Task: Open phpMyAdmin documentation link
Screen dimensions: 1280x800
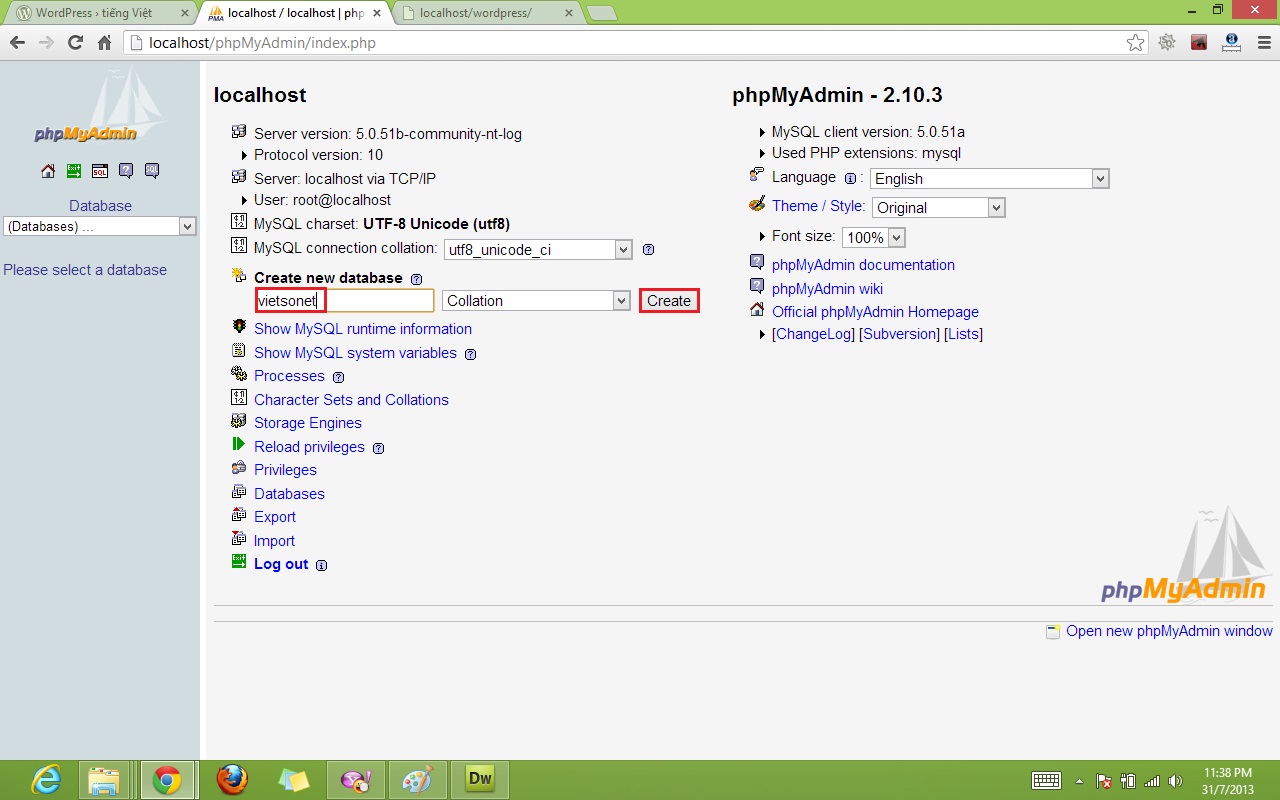Action: (x=863, y=265)
